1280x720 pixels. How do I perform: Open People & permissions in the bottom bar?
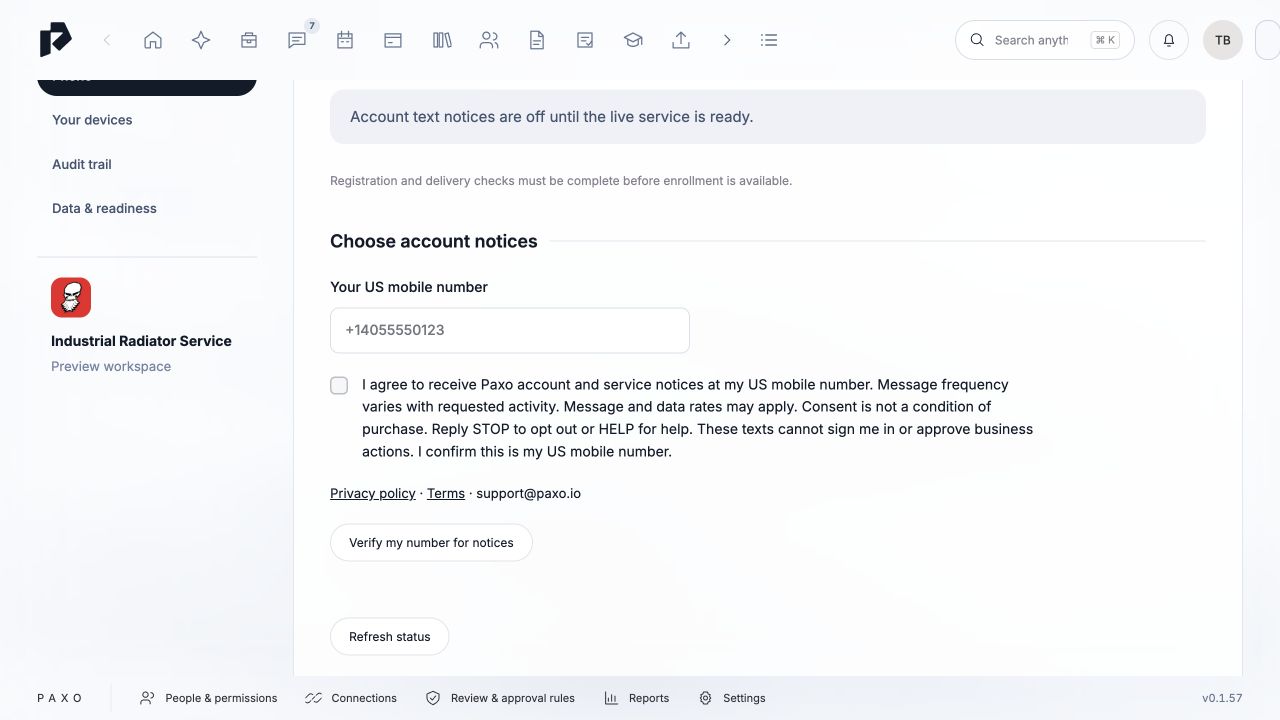[x=208, y=698]
